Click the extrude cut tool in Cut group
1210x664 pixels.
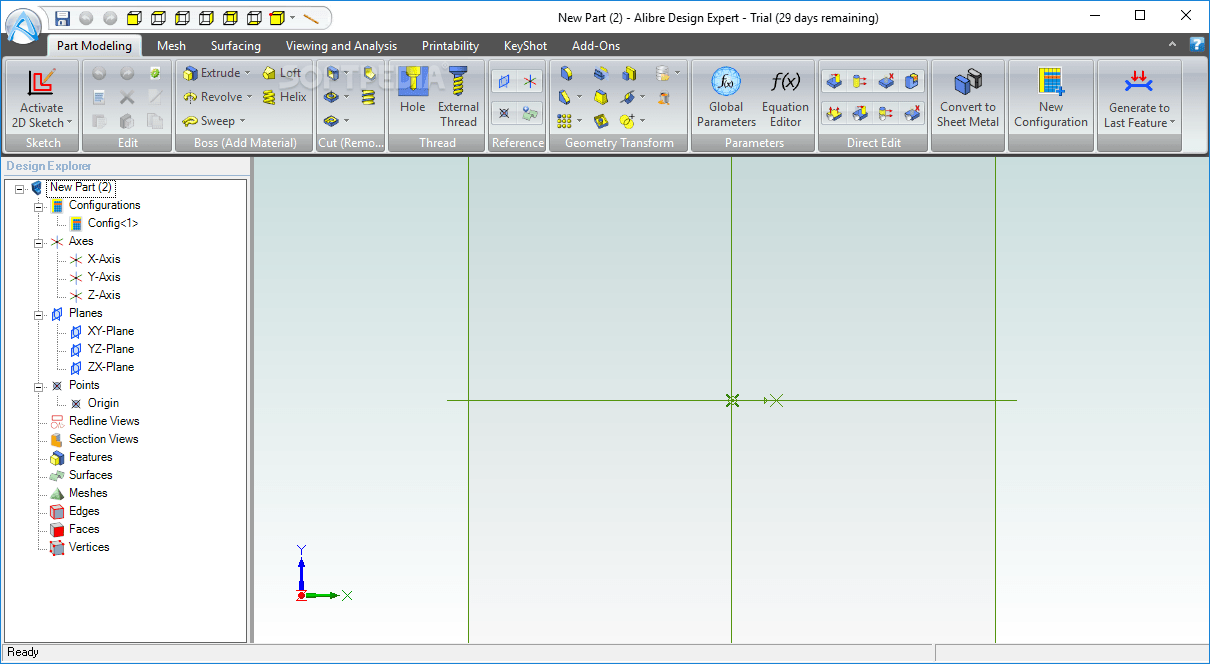[x=333, y=73]
